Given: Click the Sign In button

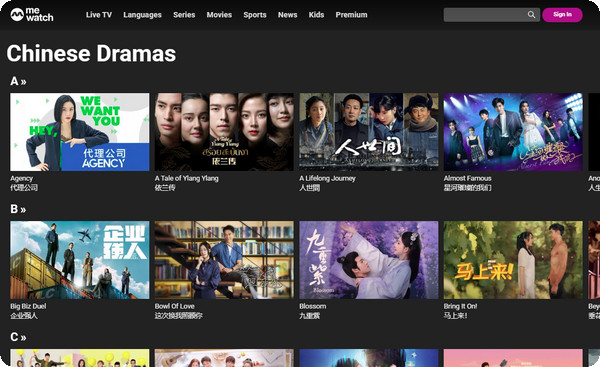Looking at the screenshot, I should click(x=562, y=15).
